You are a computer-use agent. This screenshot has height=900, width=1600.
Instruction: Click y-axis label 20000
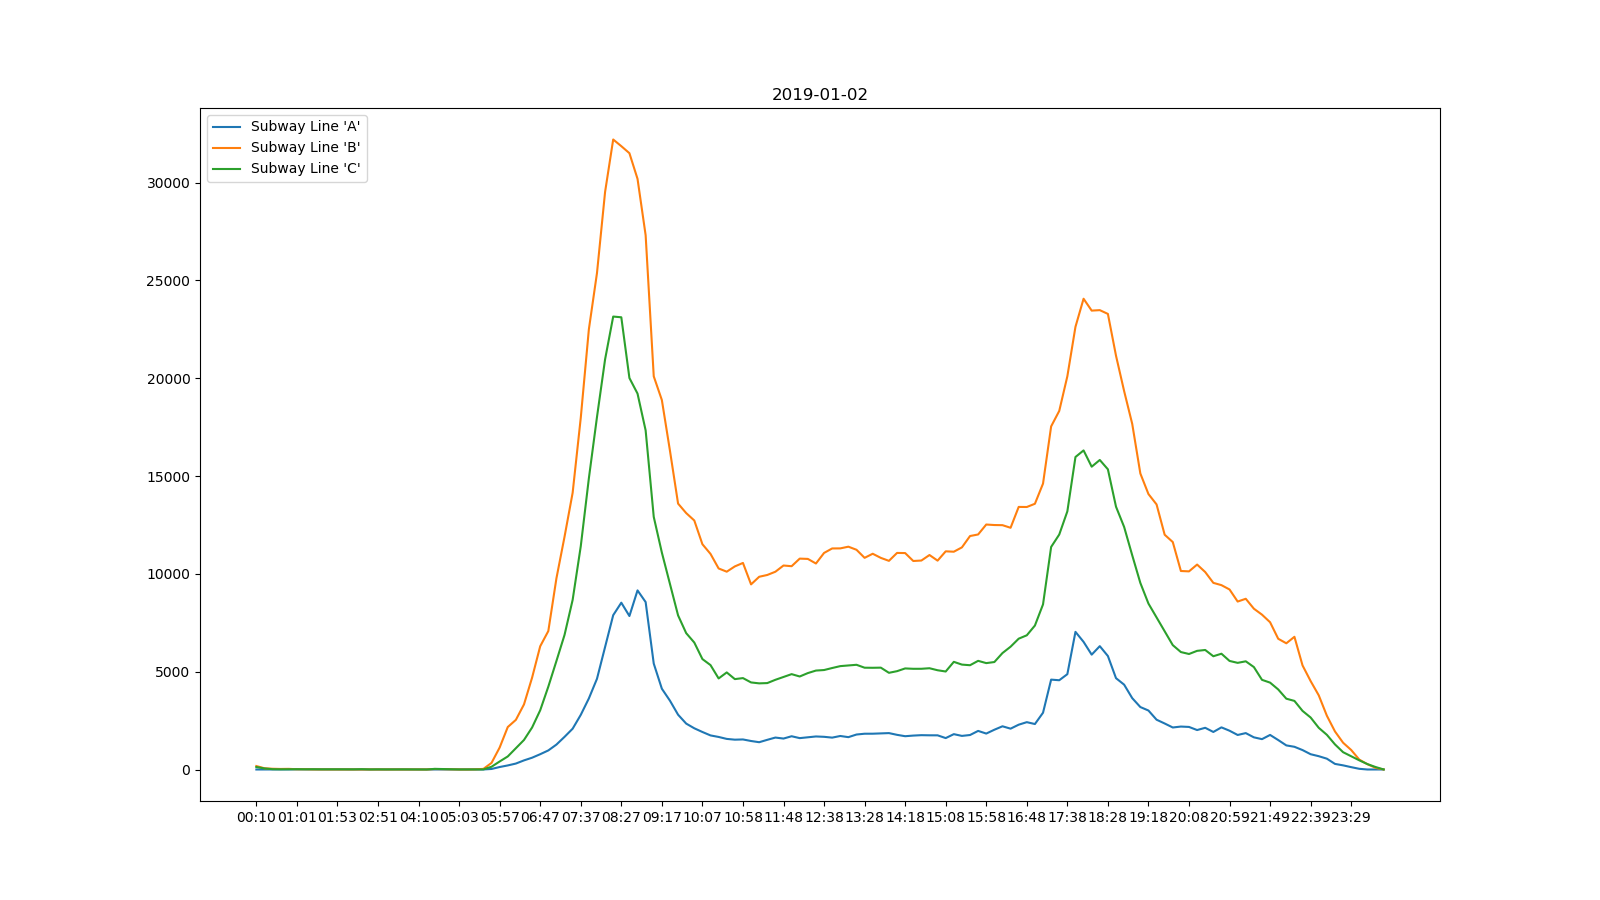[x=168, y=379]
